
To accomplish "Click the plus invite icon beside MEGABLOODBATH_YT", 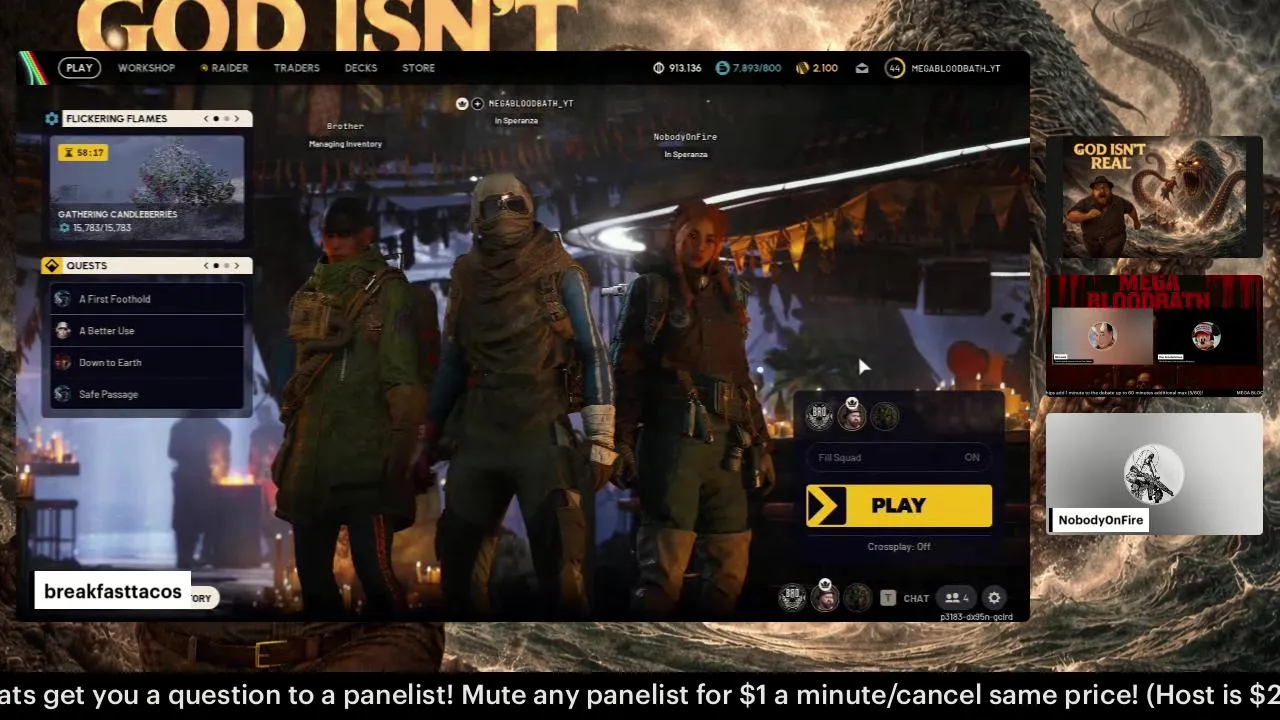I will pyautogui.click(x=477, y=103).
